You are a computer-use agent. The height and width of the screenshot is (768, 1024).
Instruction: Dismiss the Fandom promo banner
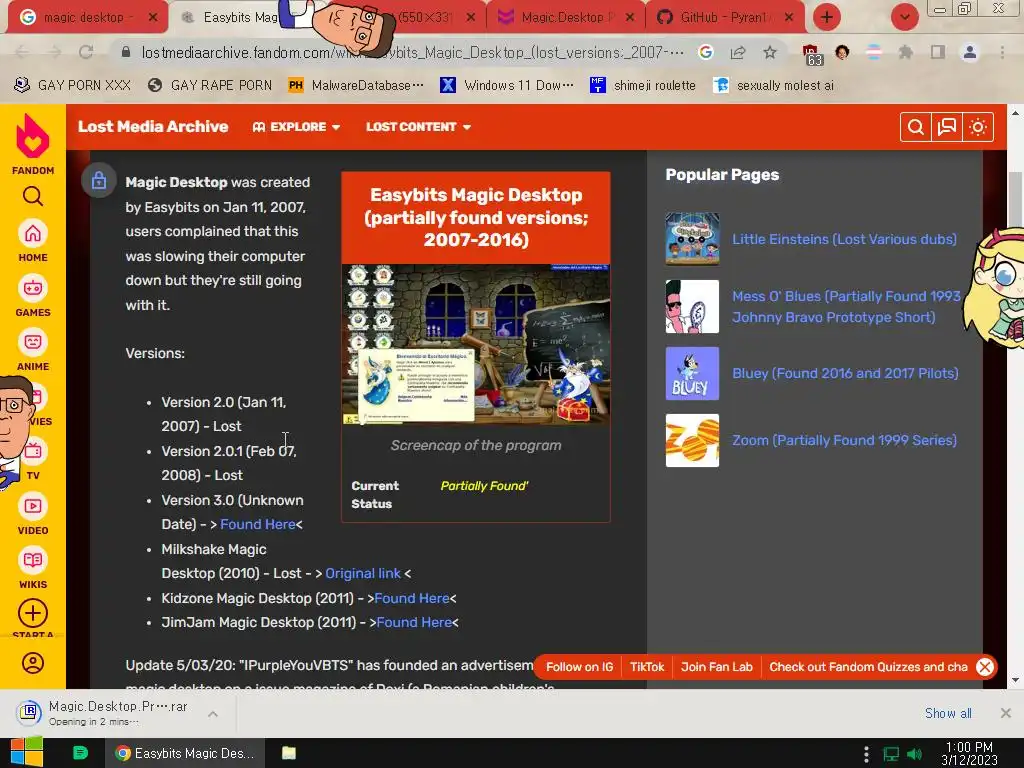click(x=985, y=667)
